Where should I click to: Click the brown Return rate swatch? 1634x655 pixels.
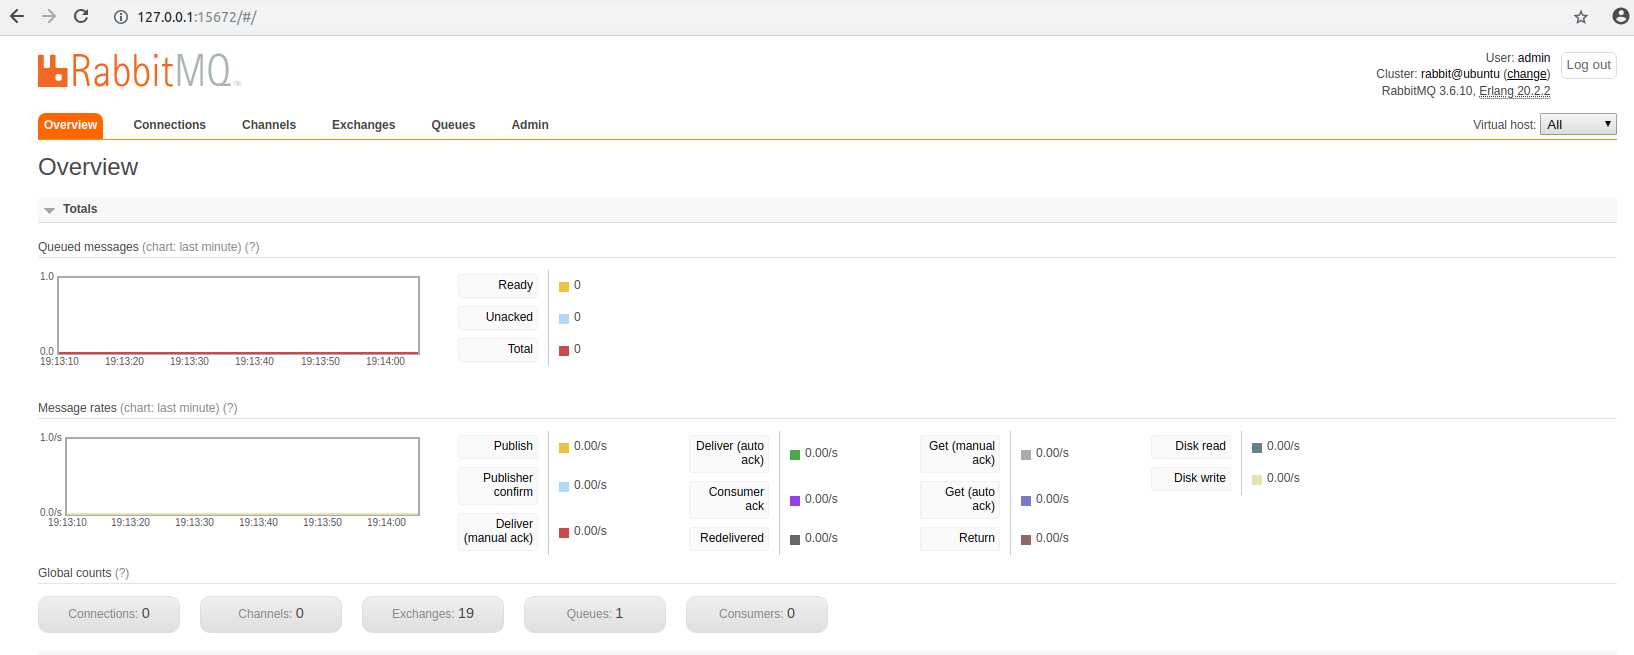pyautogui.click(x=1026, y=540)
